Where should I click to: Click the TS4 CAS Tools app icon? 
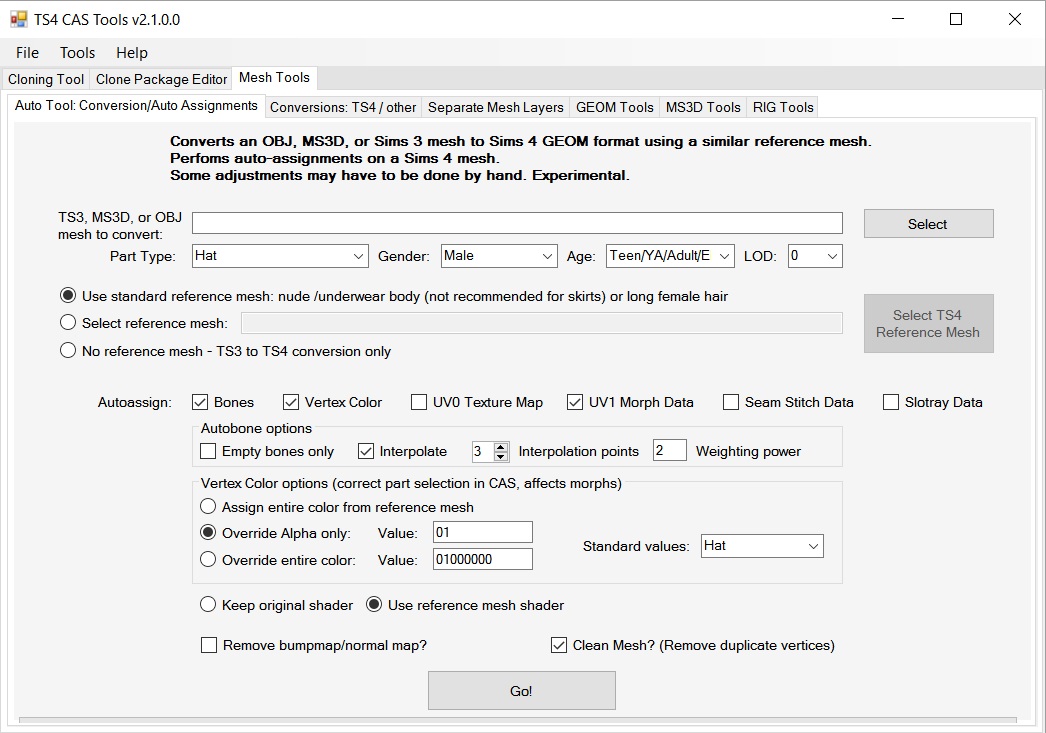point(18,19)
